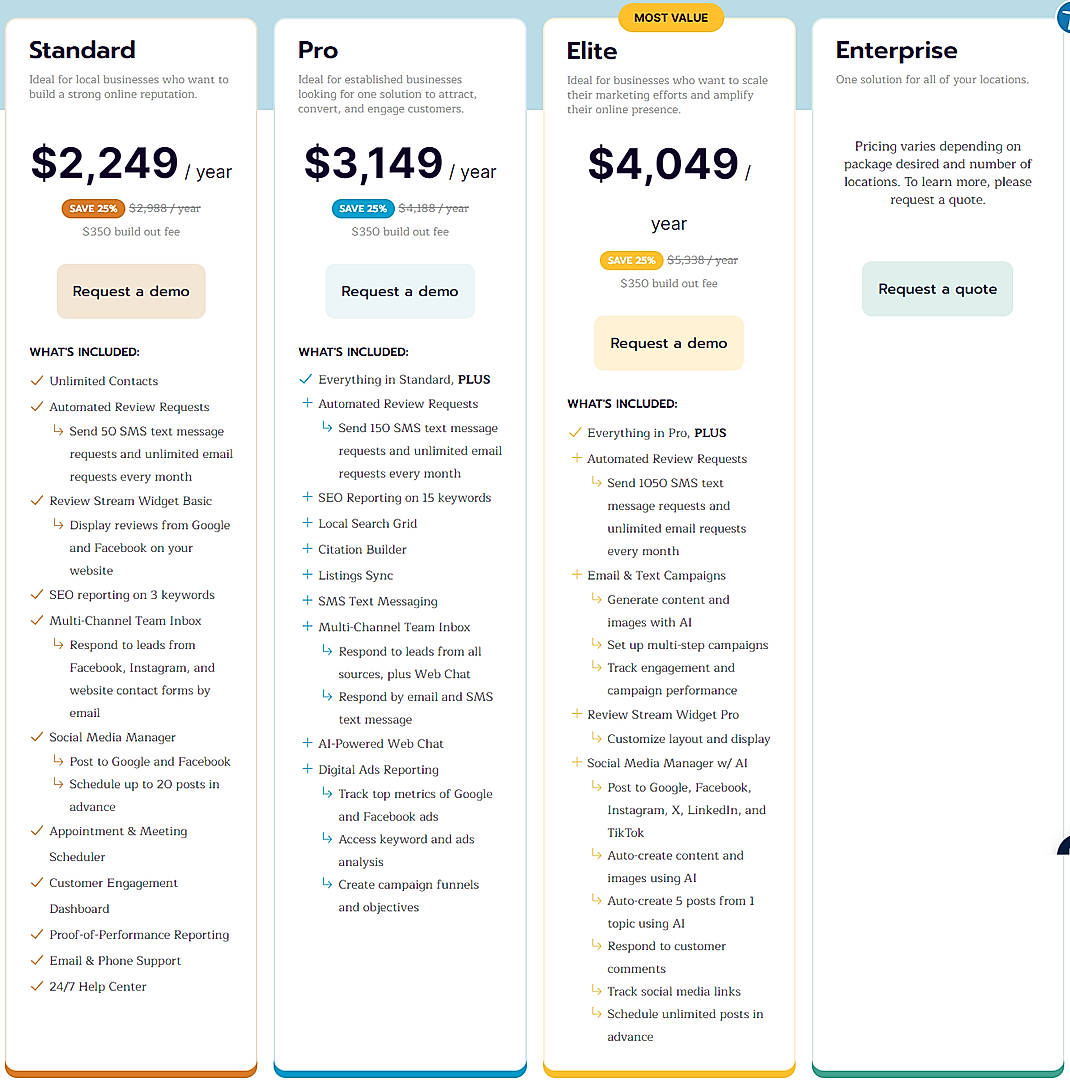Click Request a demo in Standard plan
The width and height of the screenshot is (1070, 1086).
[131, 291]
